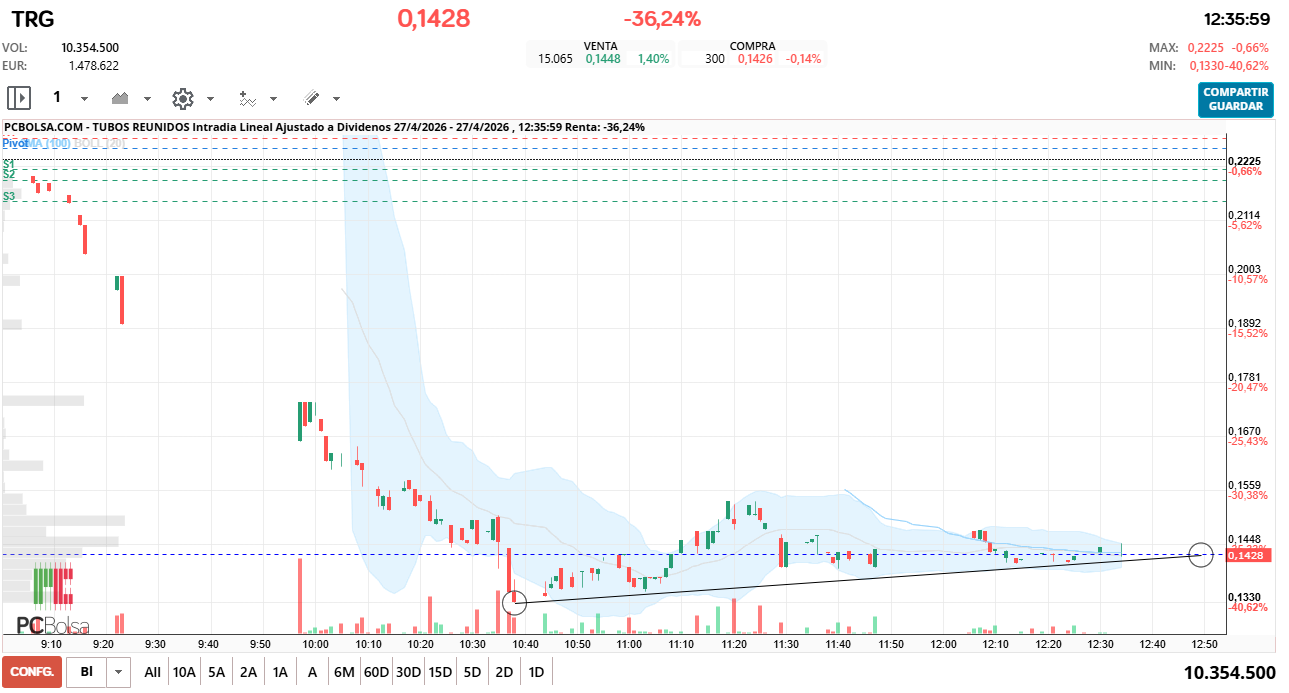Select the All time range option

152,672
